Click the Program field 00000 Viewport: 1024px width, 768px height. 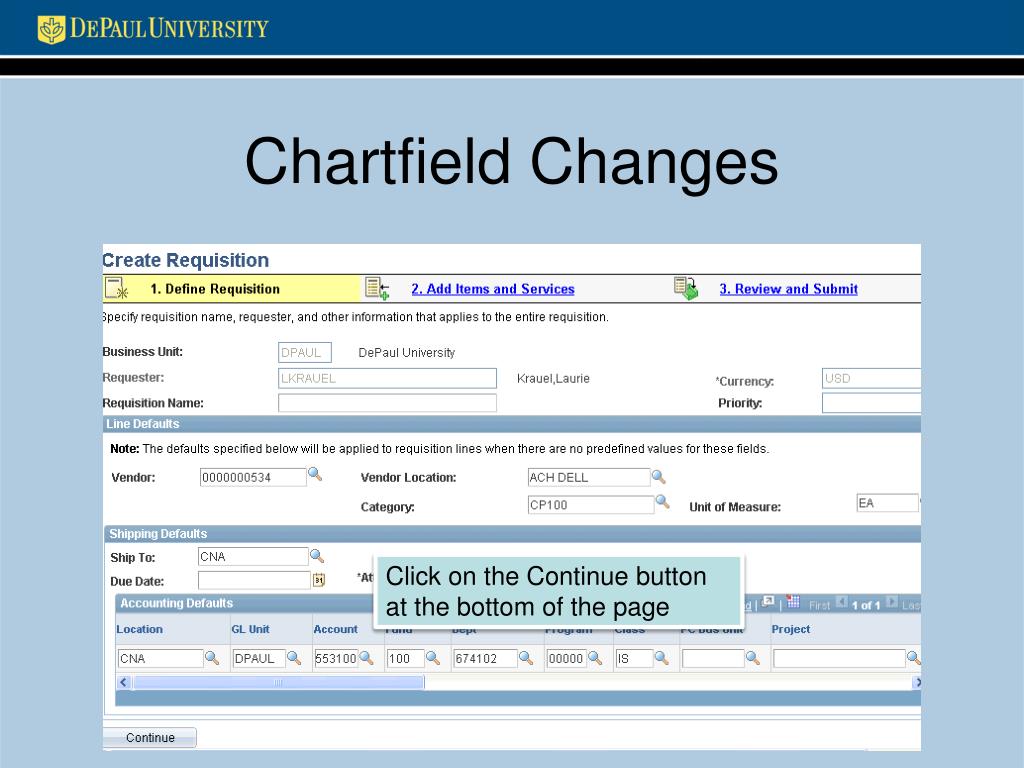point(566,658)
